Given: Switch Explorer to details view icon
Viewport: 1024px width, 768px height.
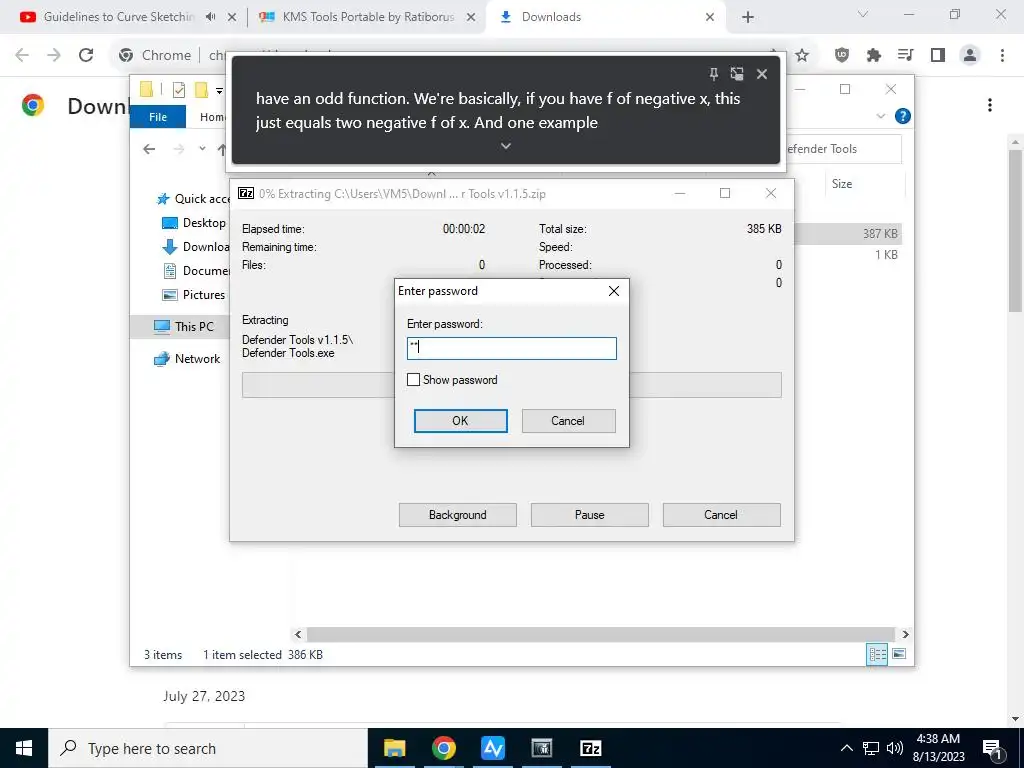Looking at the screenshot, I should (877, 654).
